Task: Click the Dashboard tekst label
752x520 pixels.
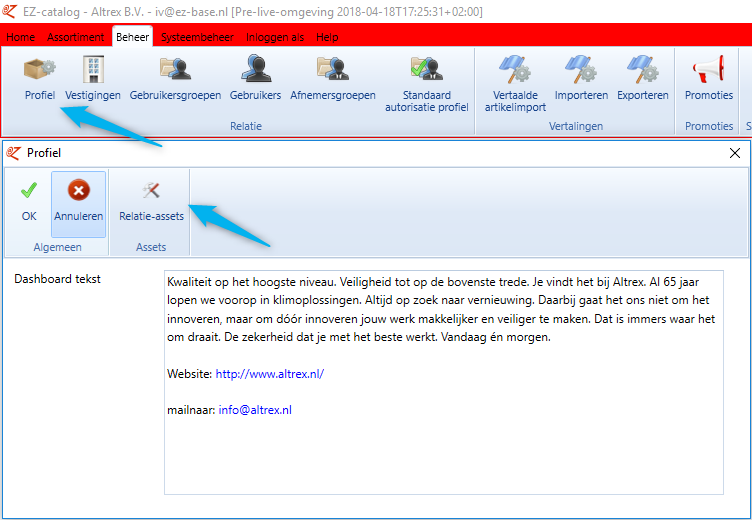Action: (58, 279)
